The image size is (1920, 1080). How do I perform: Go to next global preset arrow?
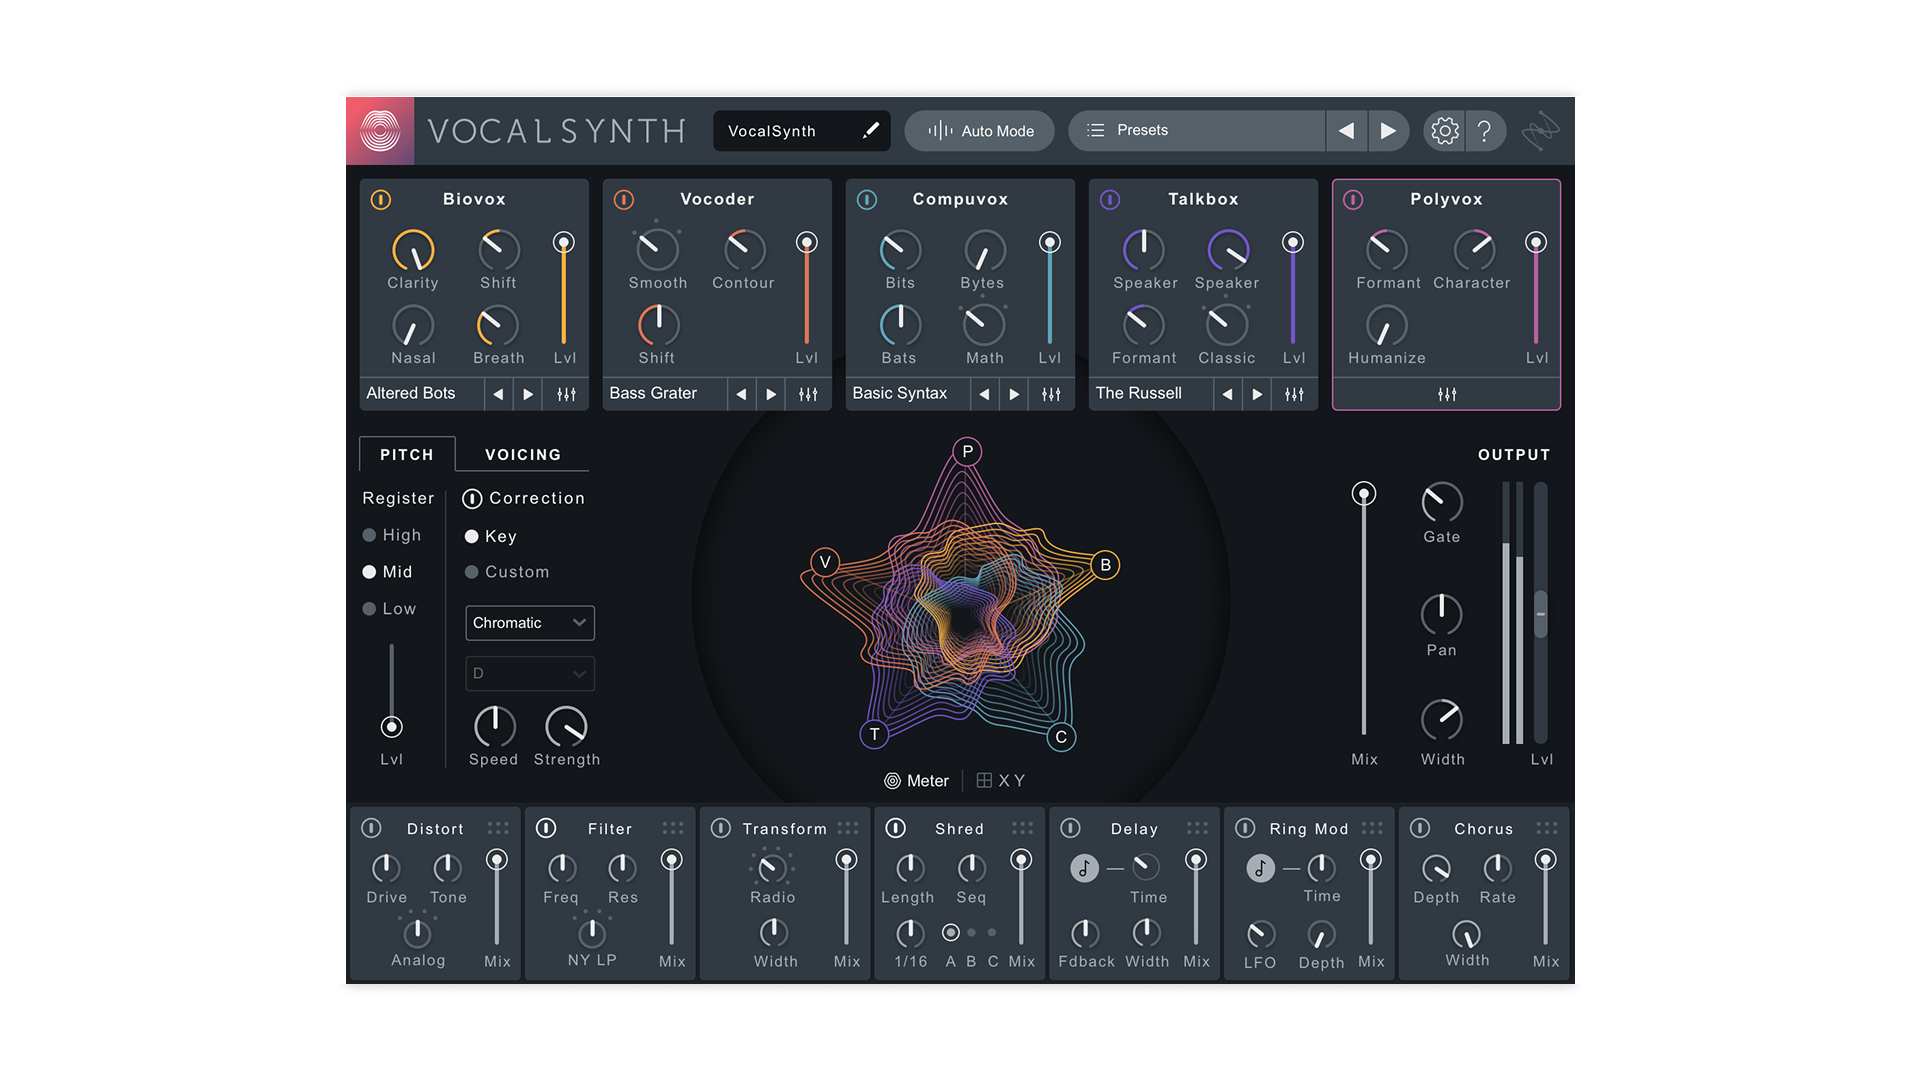[1387, 131]
